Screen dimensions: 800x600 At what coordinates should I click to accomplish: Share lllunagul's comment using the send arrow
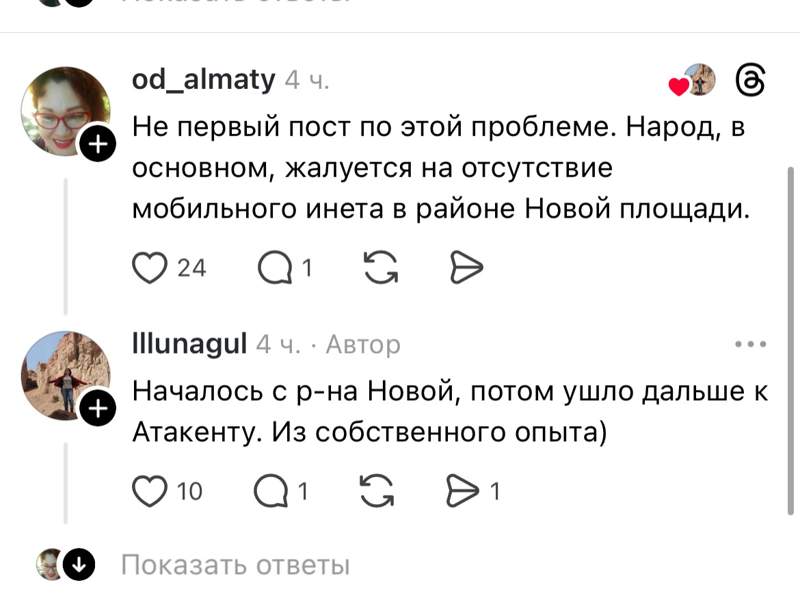click(x=460, y=490)
